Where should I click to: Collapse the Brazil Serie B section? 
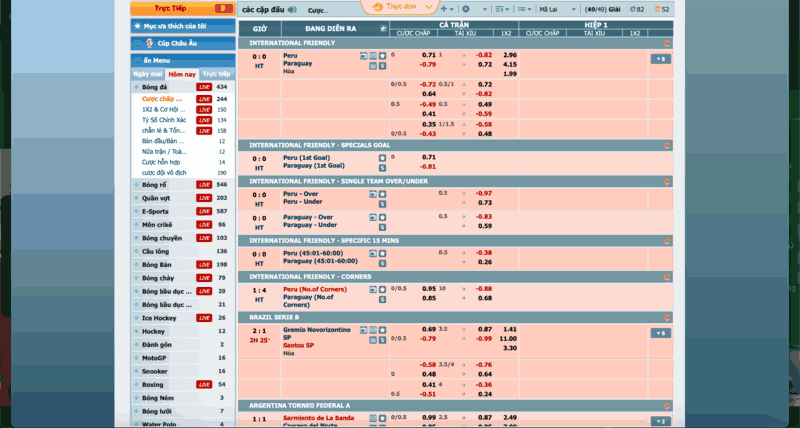coord(667,316)
